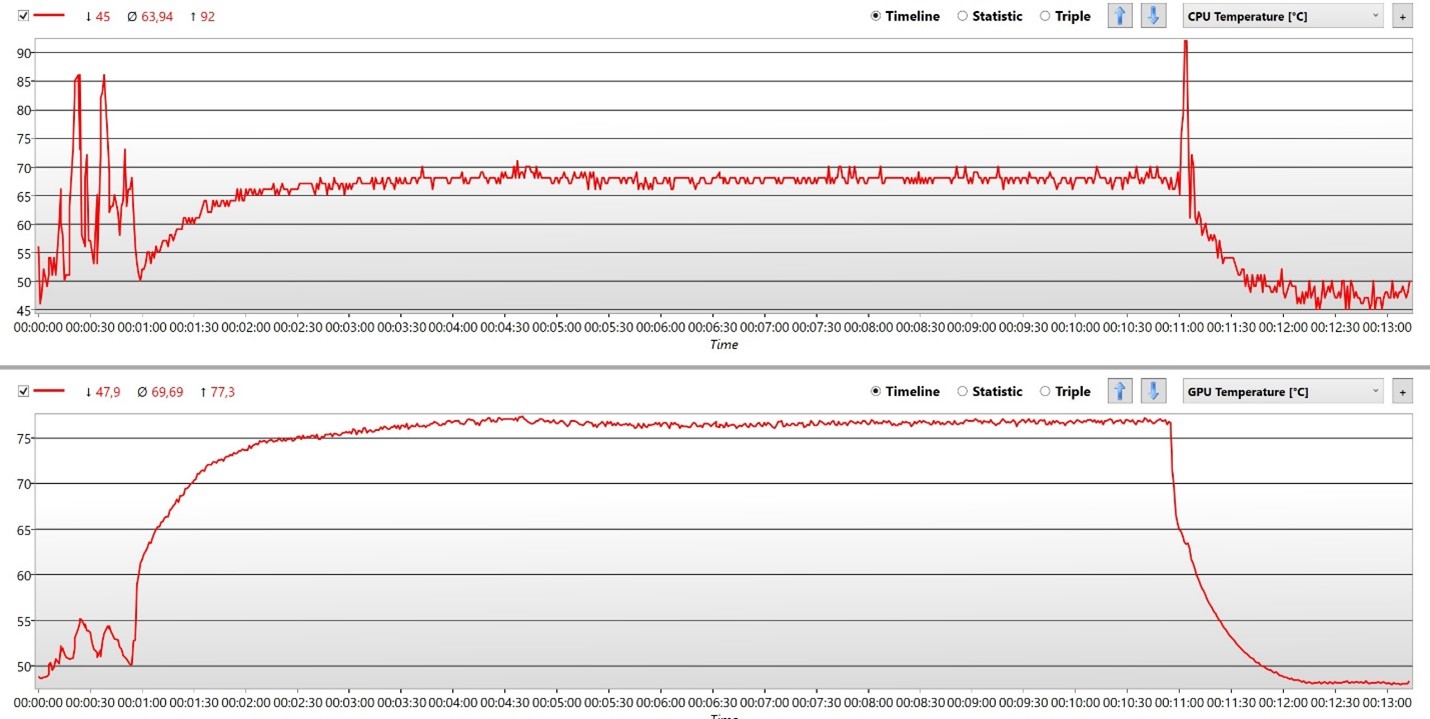Viewport: 1430px width, 719px height.
Task: Select the Triple view for the CPU graph
Action: pos(1045,16)
